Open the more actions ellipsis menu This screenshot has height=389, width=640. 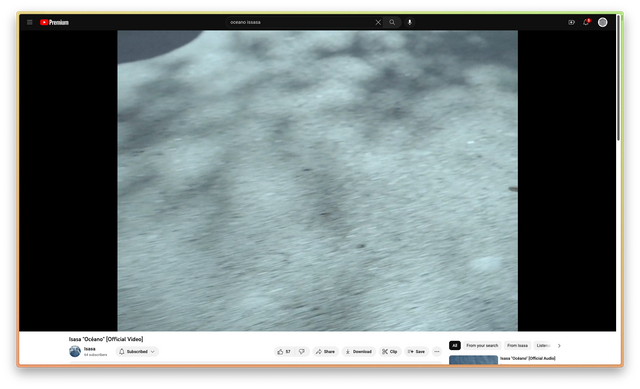pos(437,351)
